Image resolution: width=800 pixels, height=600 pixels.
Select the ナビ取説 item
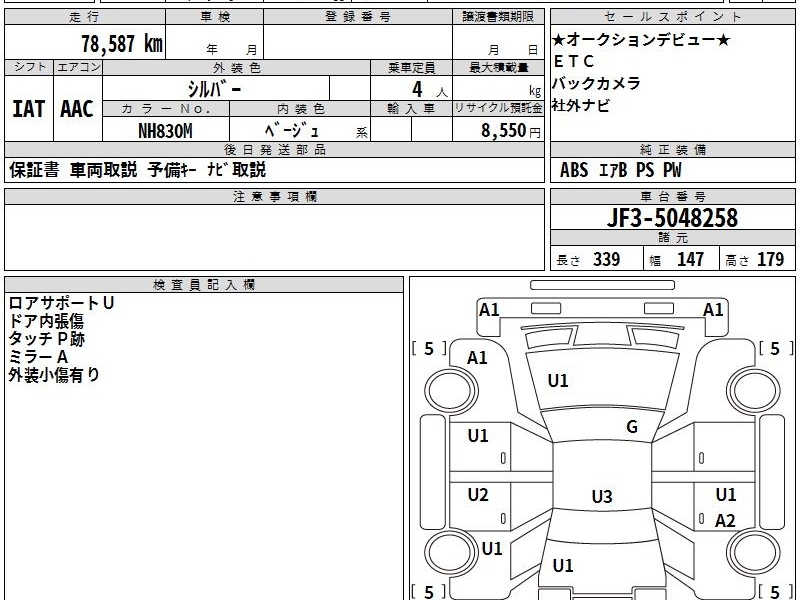[237, 170]
